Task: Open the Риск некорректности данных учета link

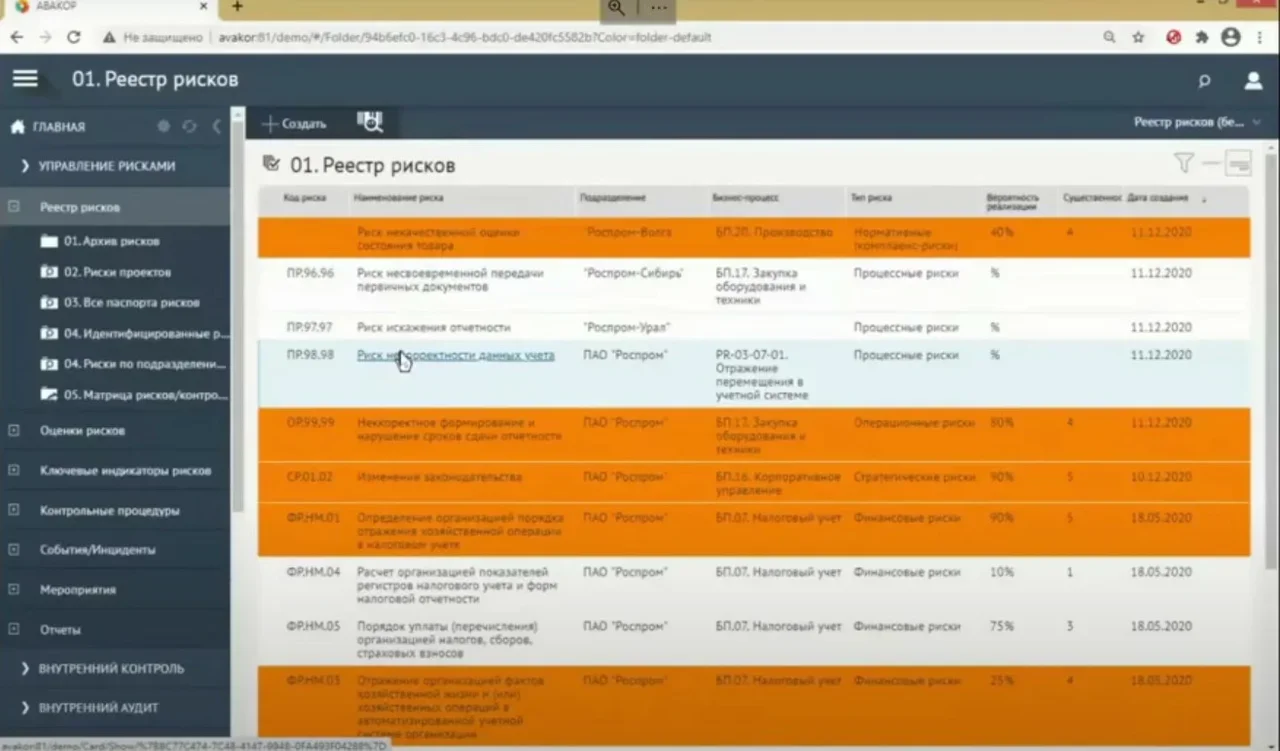Action: tap(455, 355)
